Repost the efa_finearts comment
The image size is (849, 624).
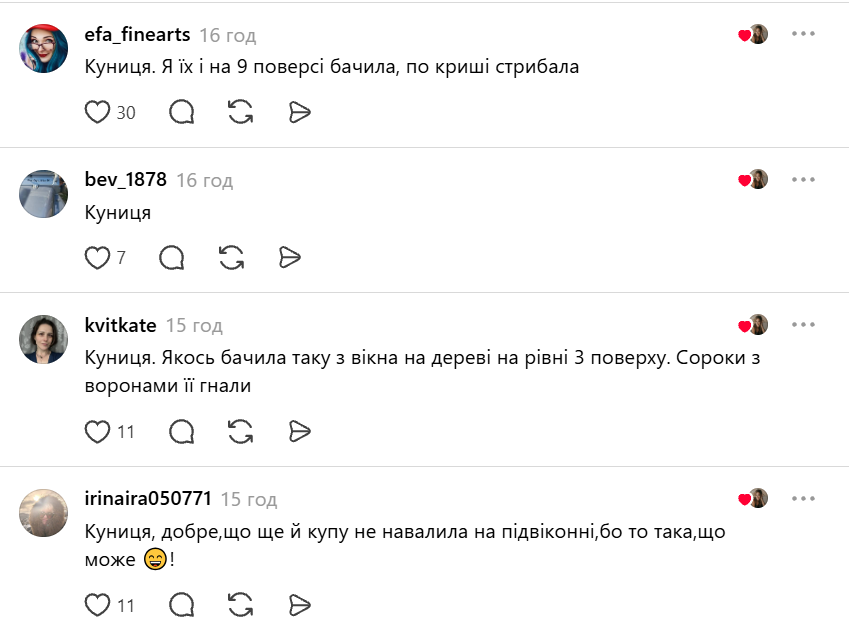coord(240,112)
